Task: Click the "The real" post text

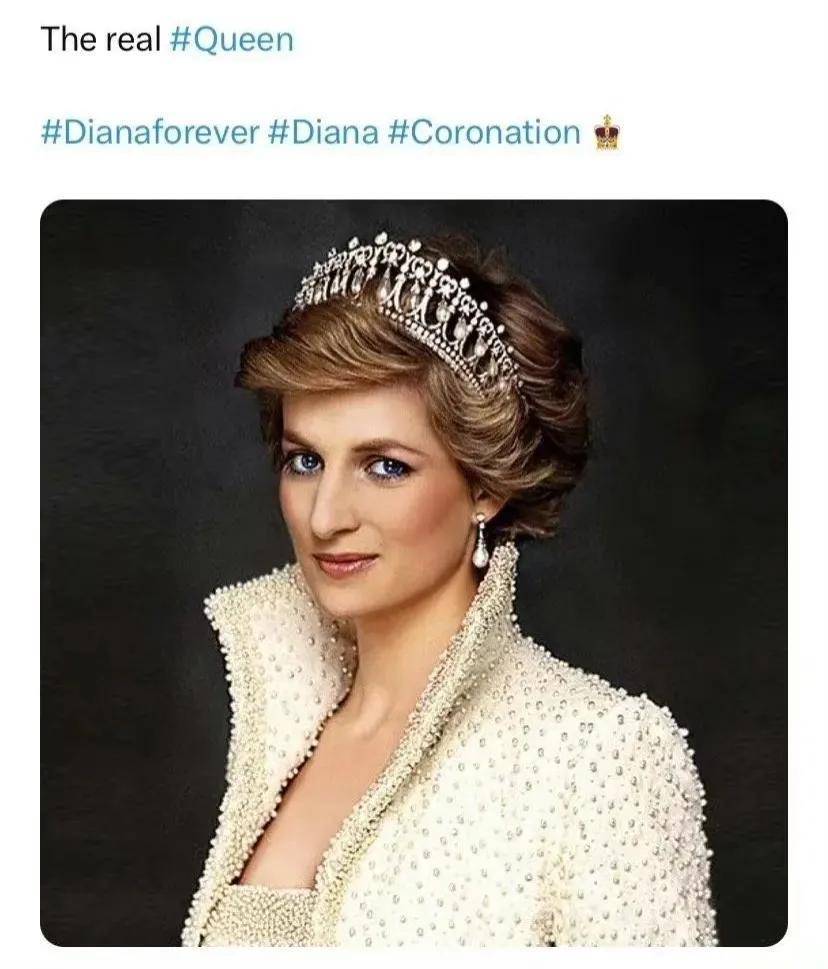Action: click(101, 40)
